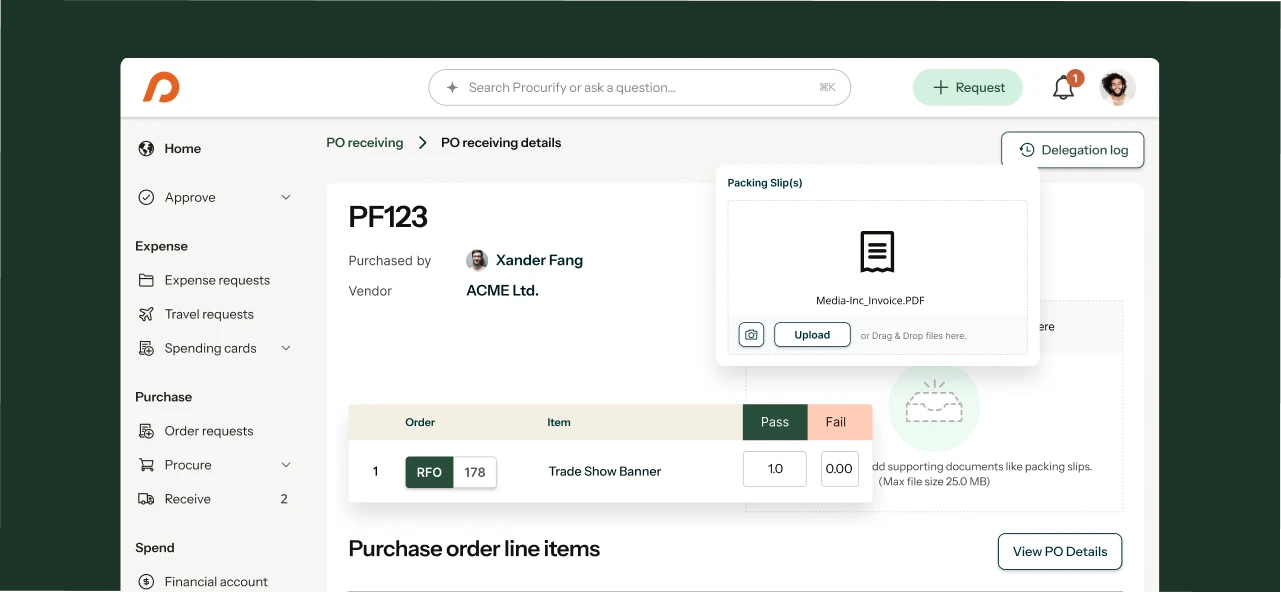Click the plus icon on Request button
This screenshot has width=1281, height=593.
(940, 88)
